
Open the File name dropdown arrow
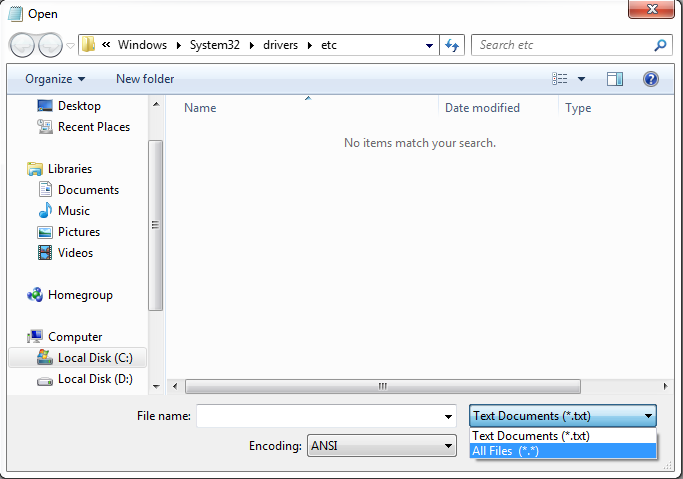pyautogui.click(x=448, y=417)
